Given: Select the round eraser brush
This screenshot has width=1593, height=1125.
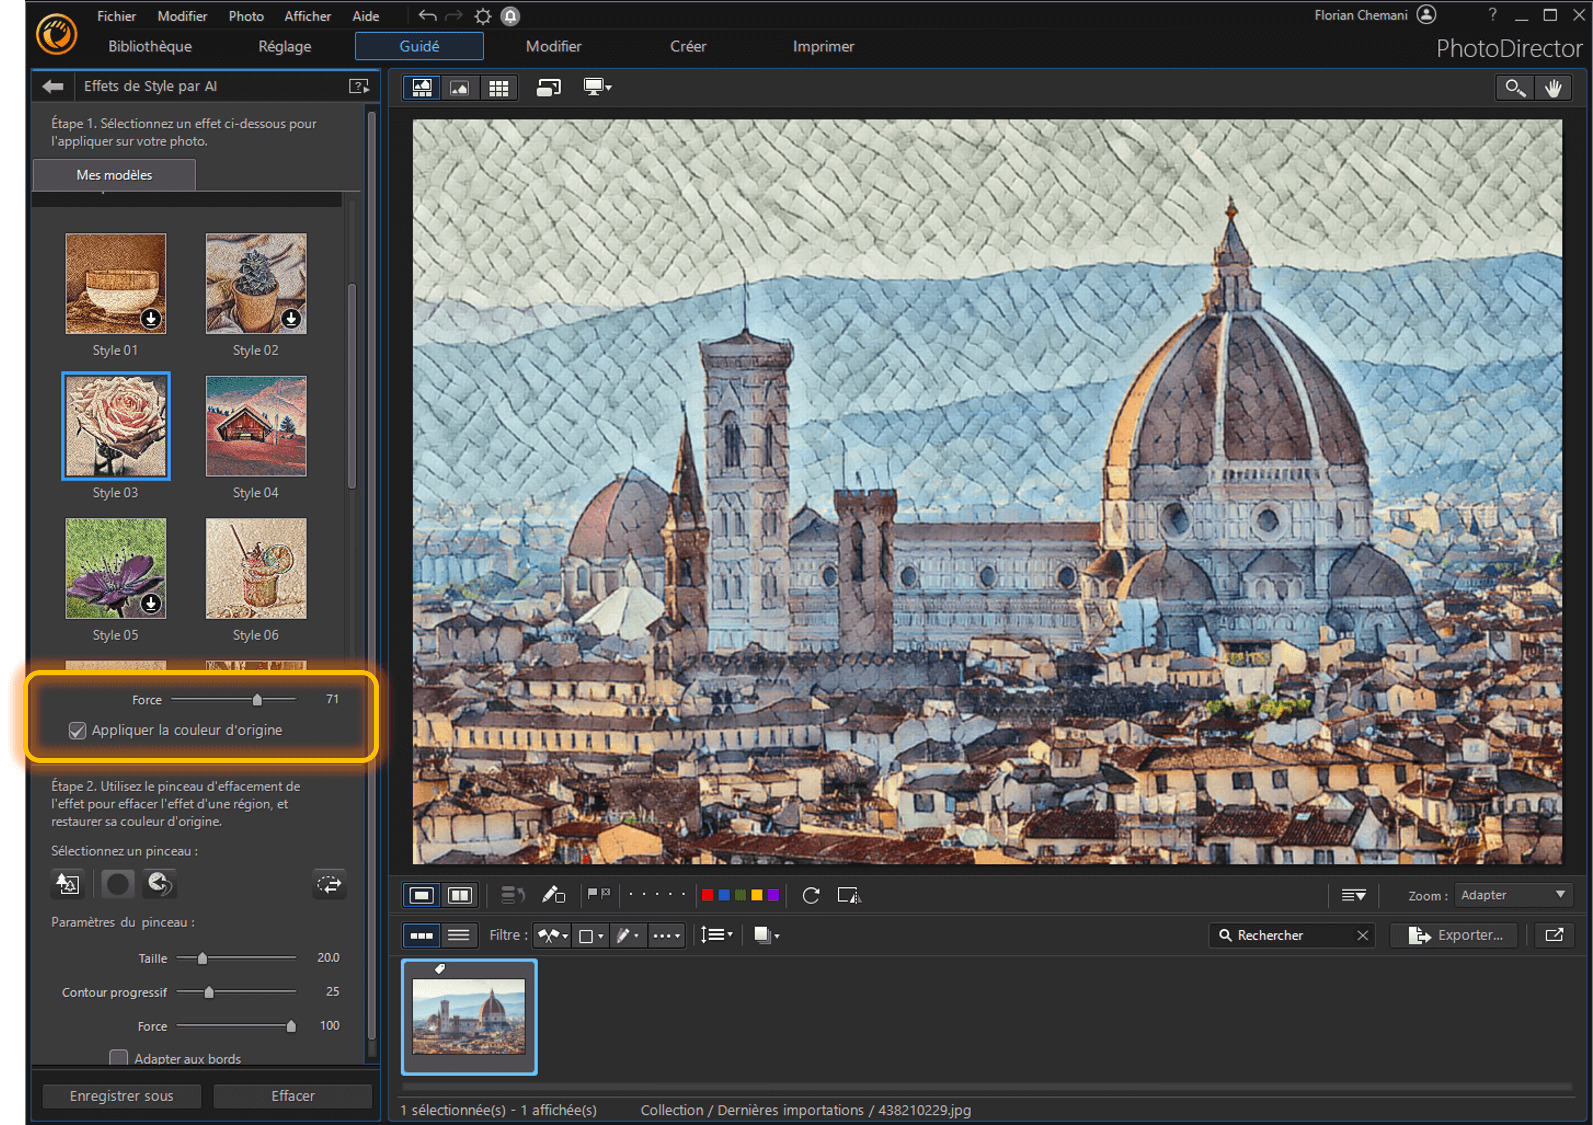Looking at the screenshot, I should coord(118,884).
